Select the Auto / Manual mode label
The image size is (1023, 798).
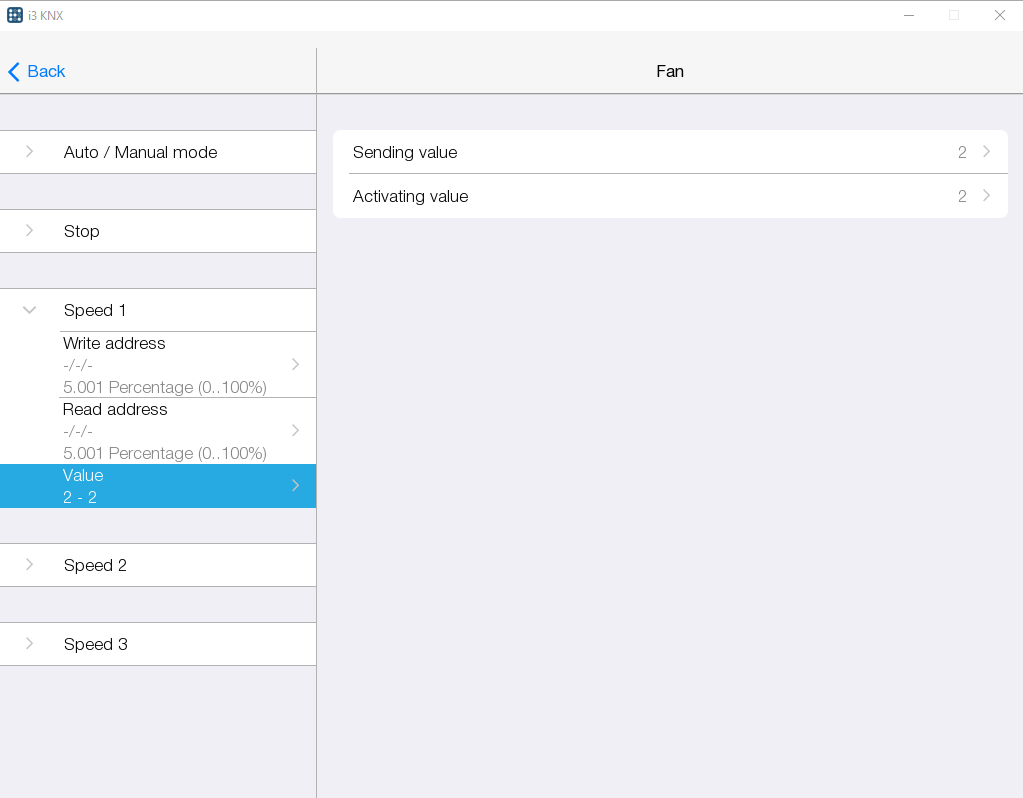(140, 152)
